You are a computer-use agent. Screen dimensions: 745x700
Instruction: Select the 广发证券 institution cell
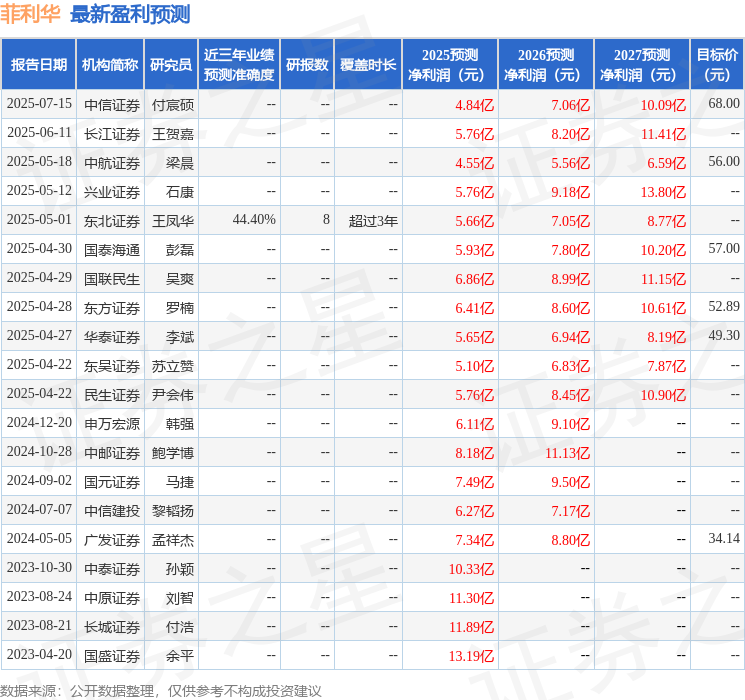(x=112, y=540)
